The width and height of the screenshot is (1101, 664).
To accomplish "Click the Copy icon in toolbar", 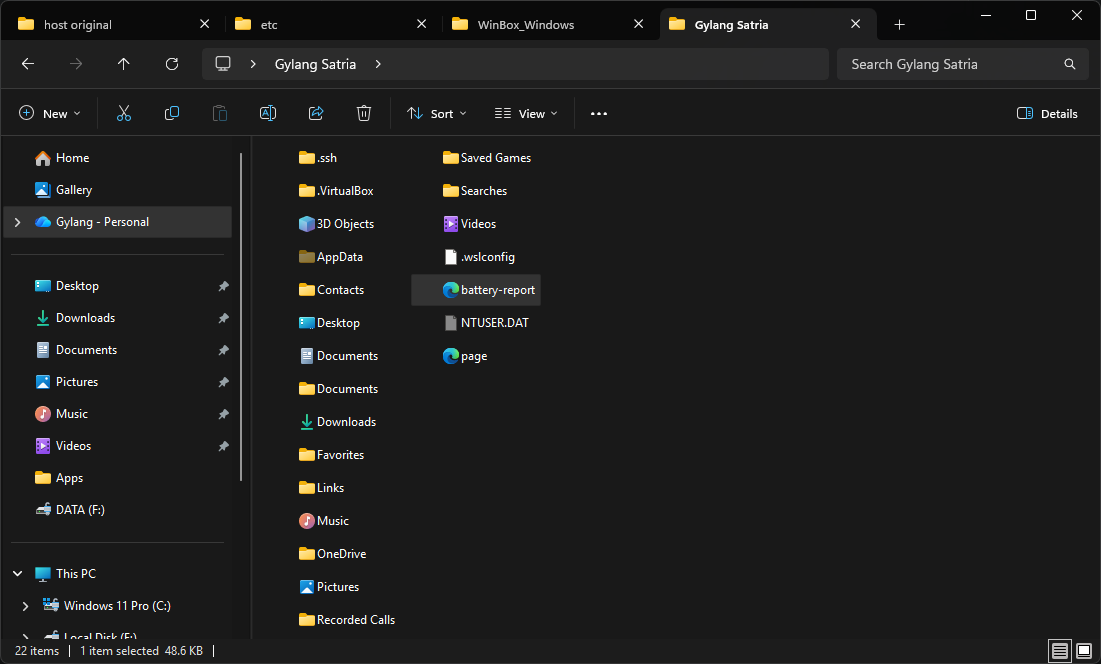I will 172,114.
